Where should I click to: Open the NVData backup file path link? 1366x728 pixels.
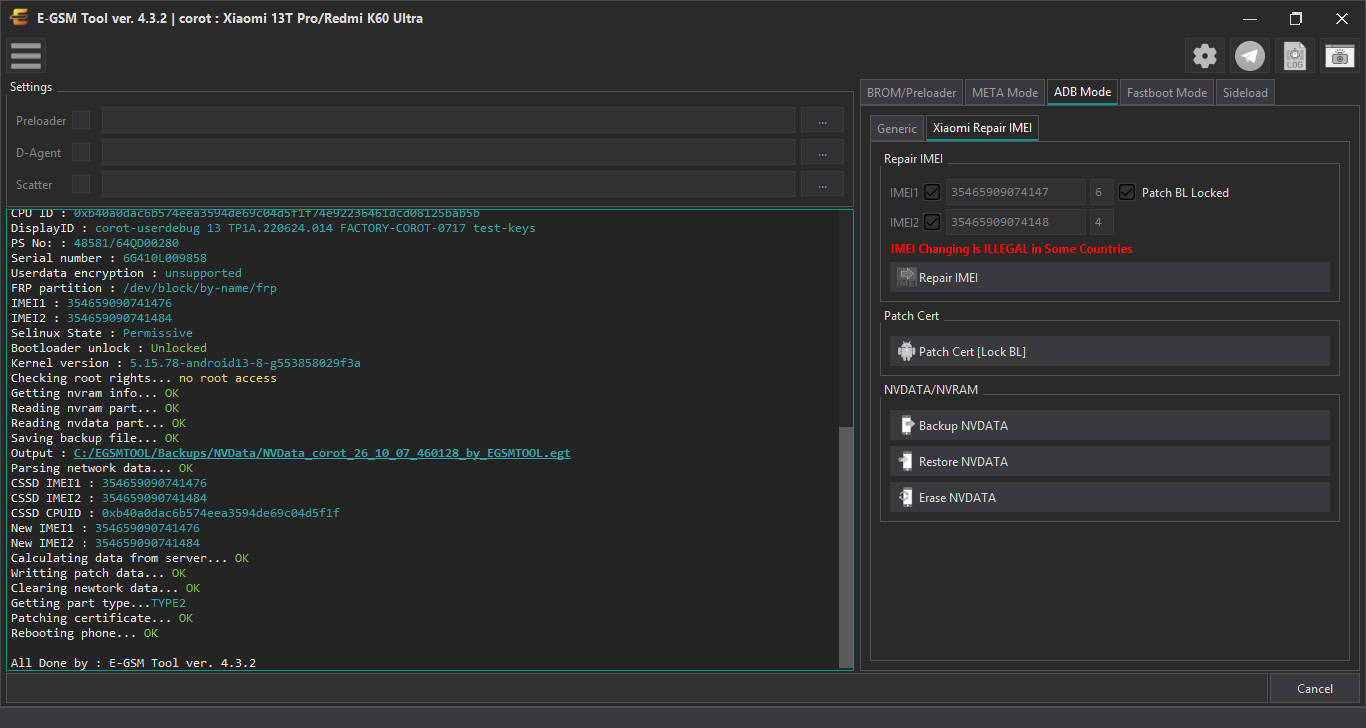tap(322, 453)
